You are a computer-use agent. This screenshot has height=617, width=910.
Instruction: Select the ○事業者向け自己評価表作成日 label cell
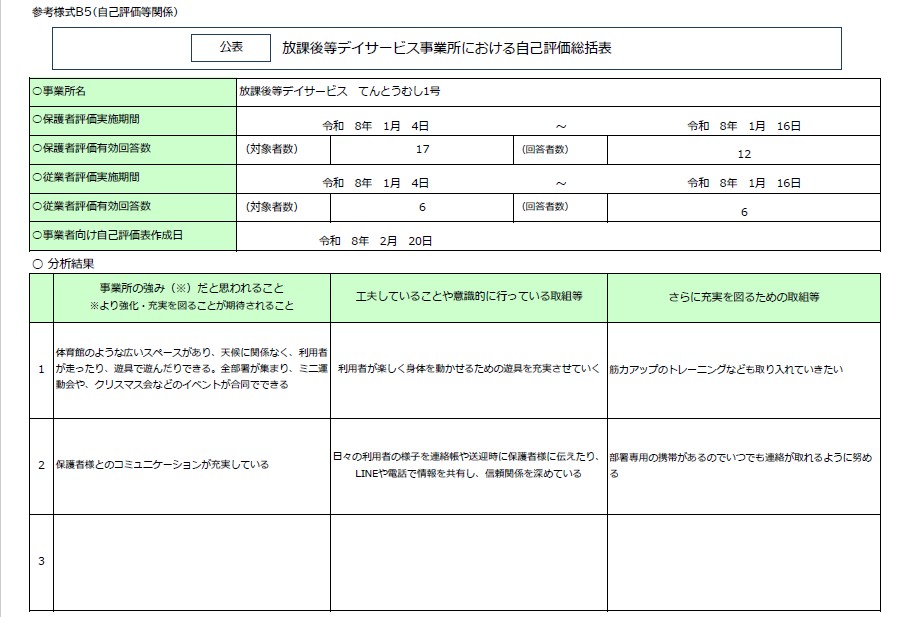click(132, 236)
